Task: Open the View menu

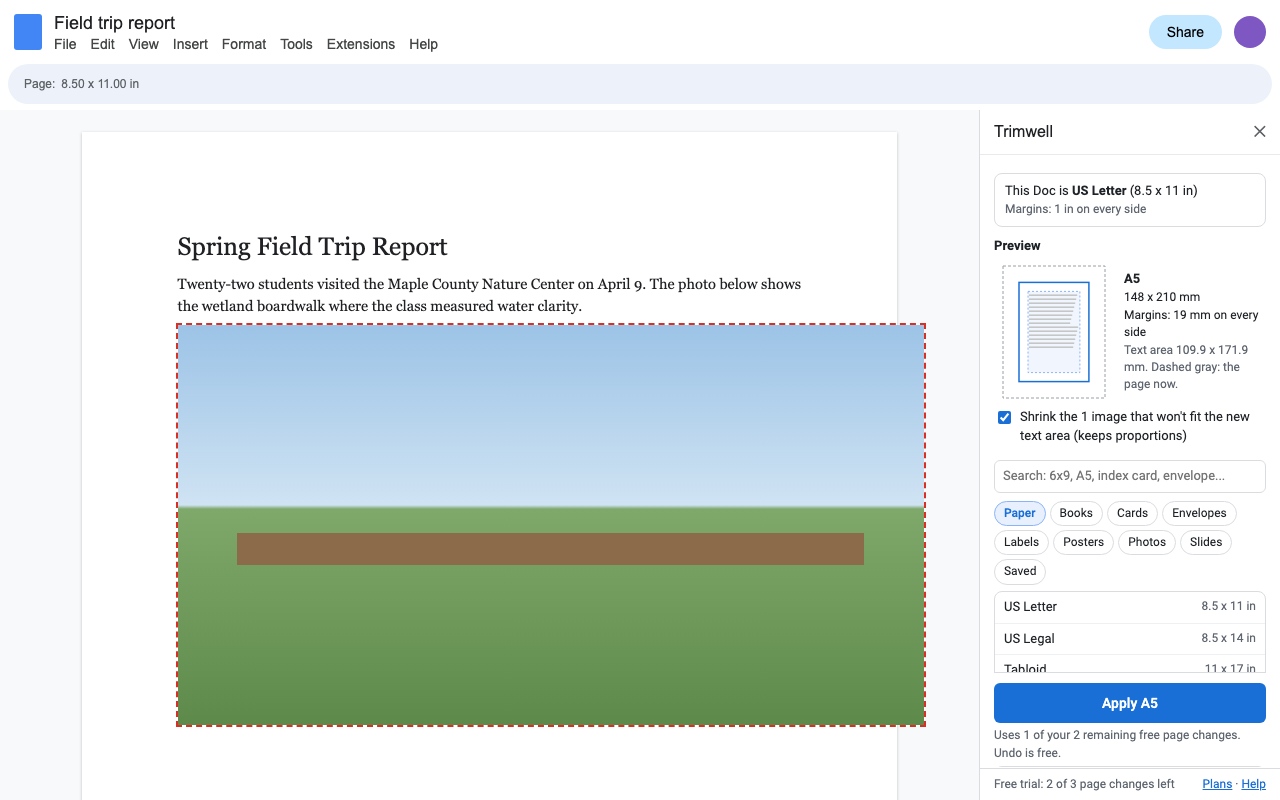Action: tap(144, 44)
